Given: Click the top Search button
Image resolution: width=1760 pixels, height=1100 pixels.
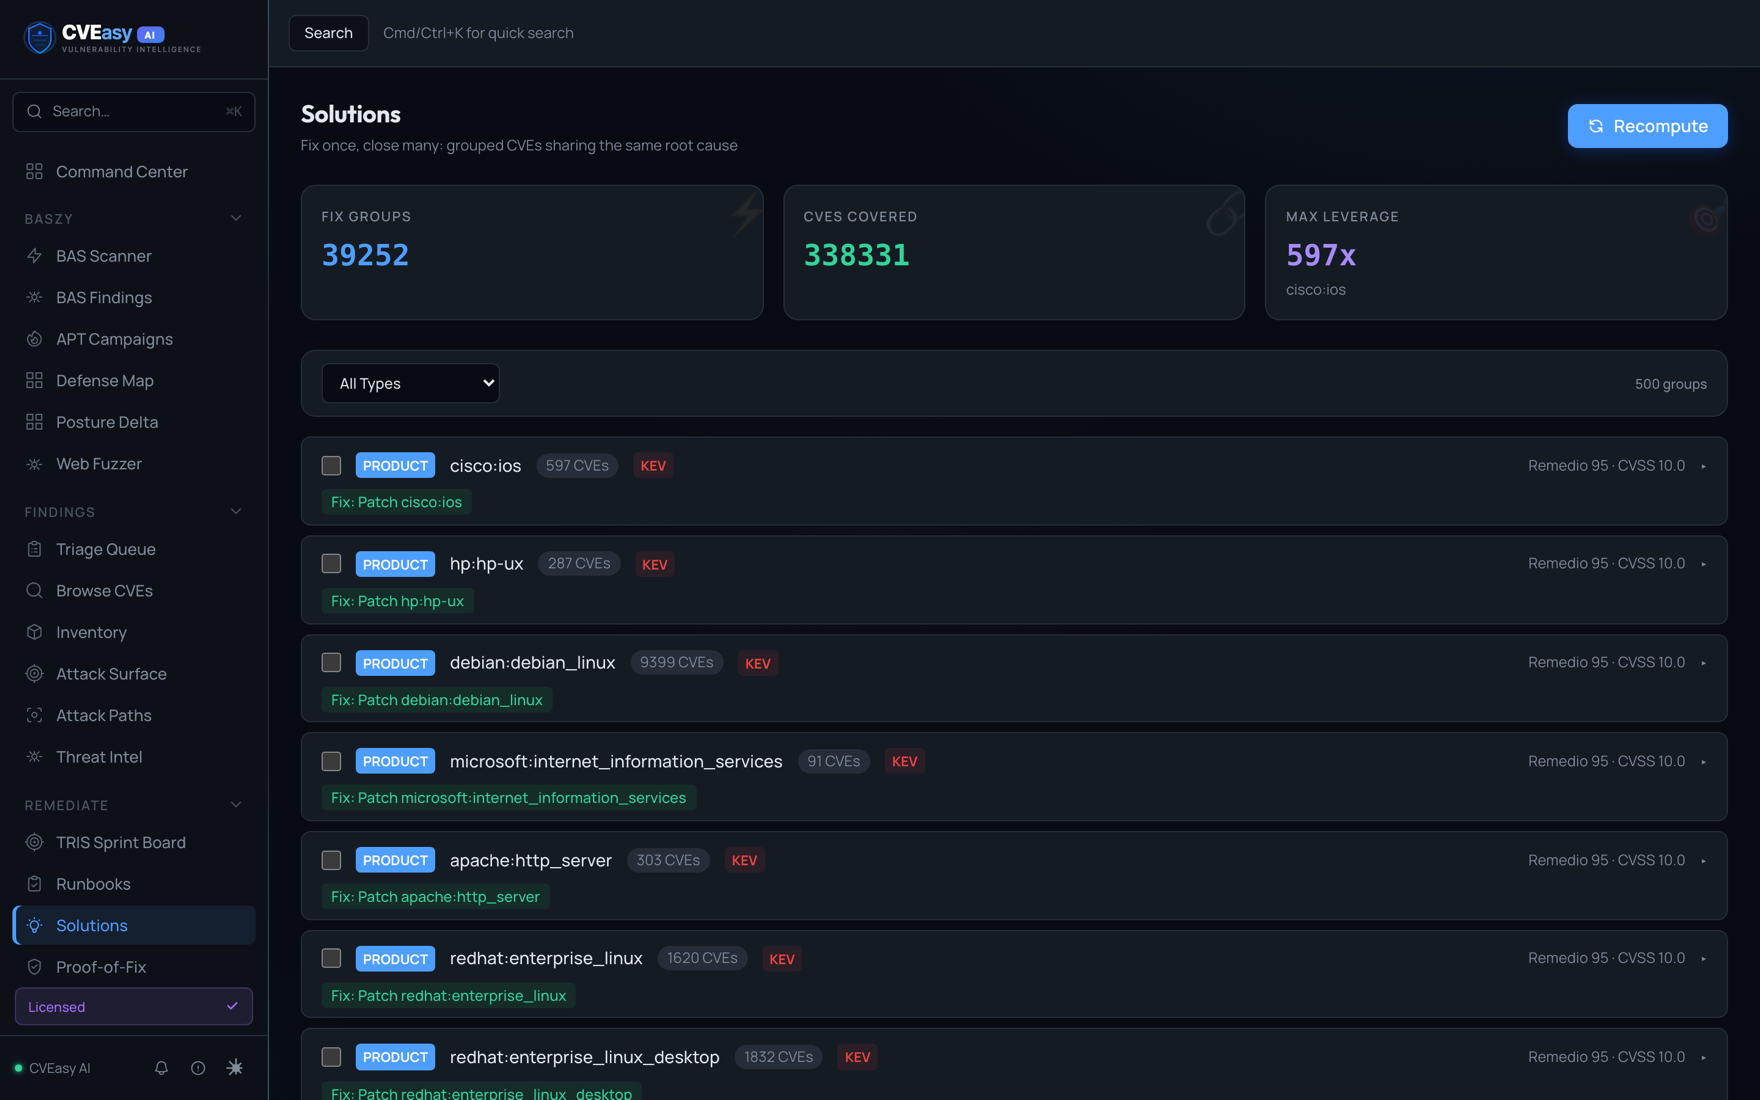Looking at the screenshot, I should [328, 33].
